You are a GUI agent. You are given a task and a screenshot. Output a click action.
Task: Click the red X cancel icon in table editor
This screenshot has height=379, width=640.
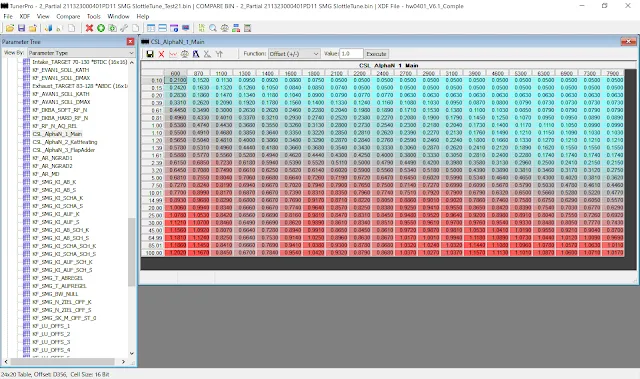(161, 54)
